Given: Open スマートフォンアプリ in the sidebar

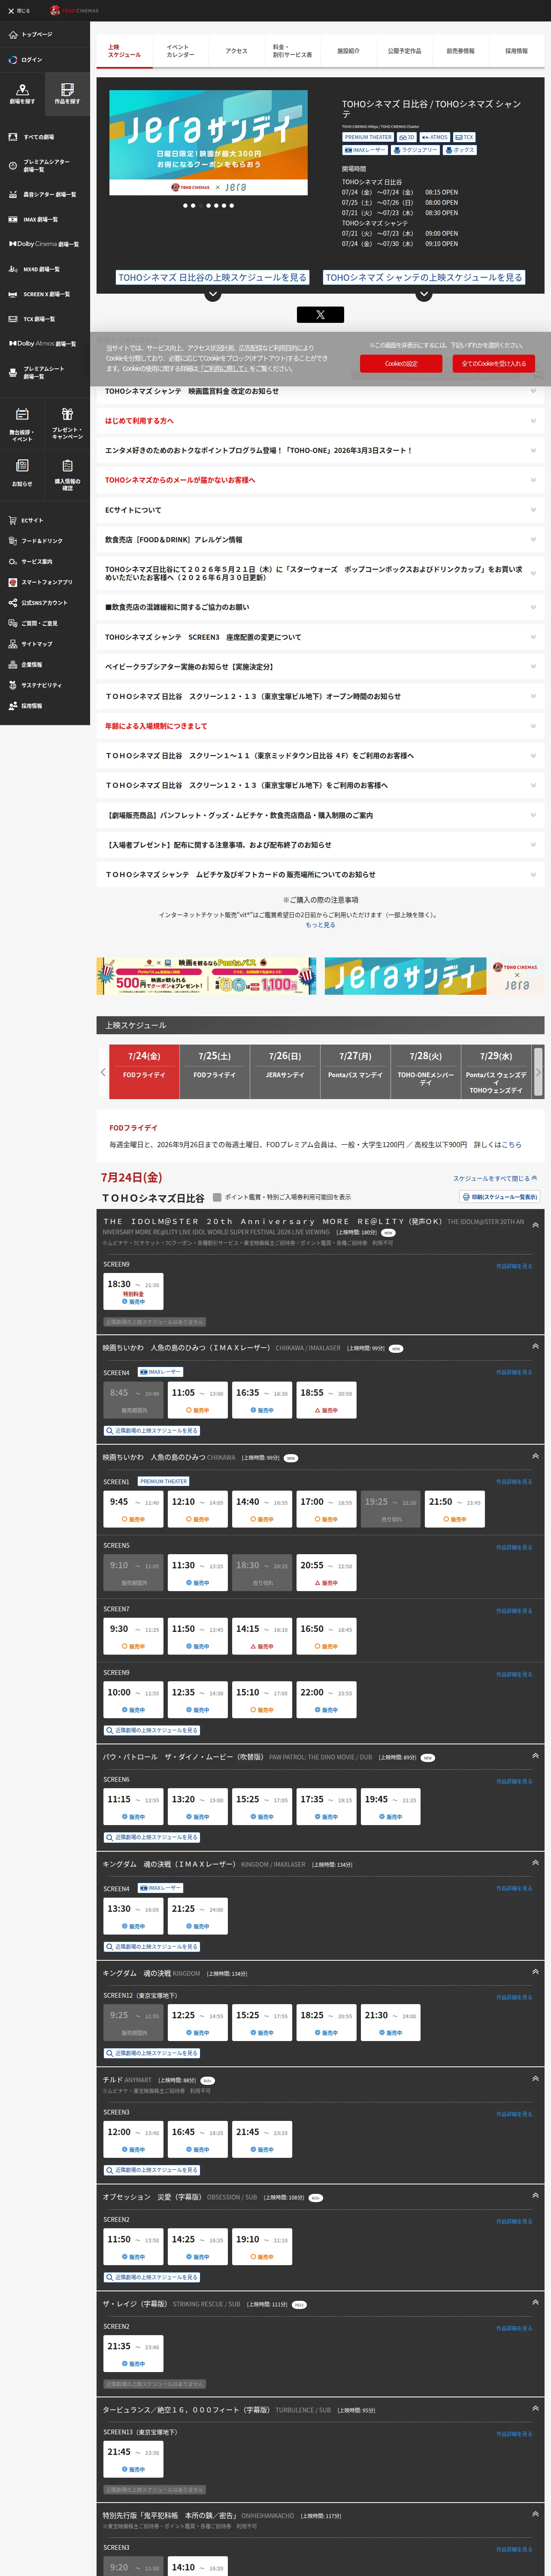Looking at the screenshot, I should click(x=45, y=582).
